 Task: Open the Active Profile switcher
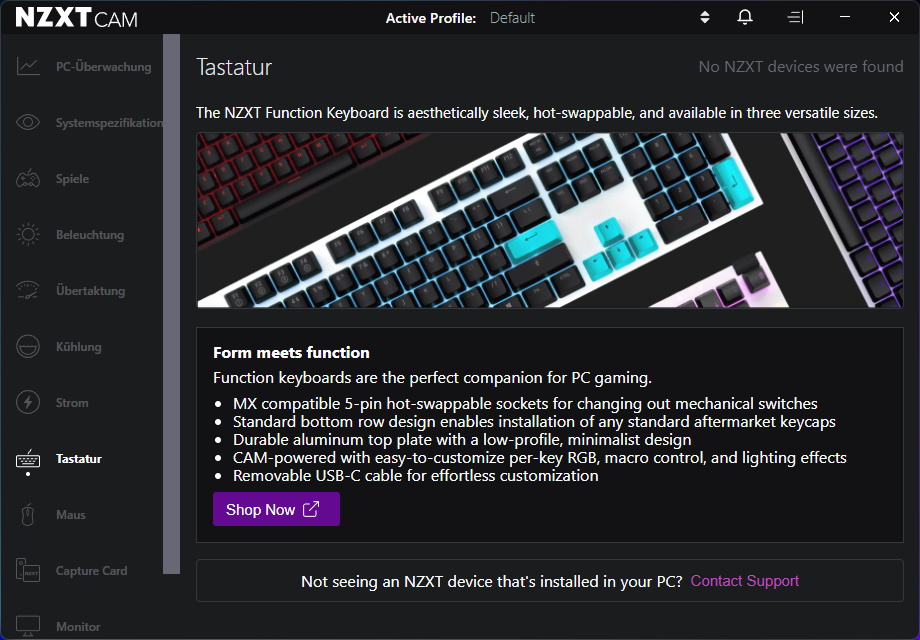[704, 17]
